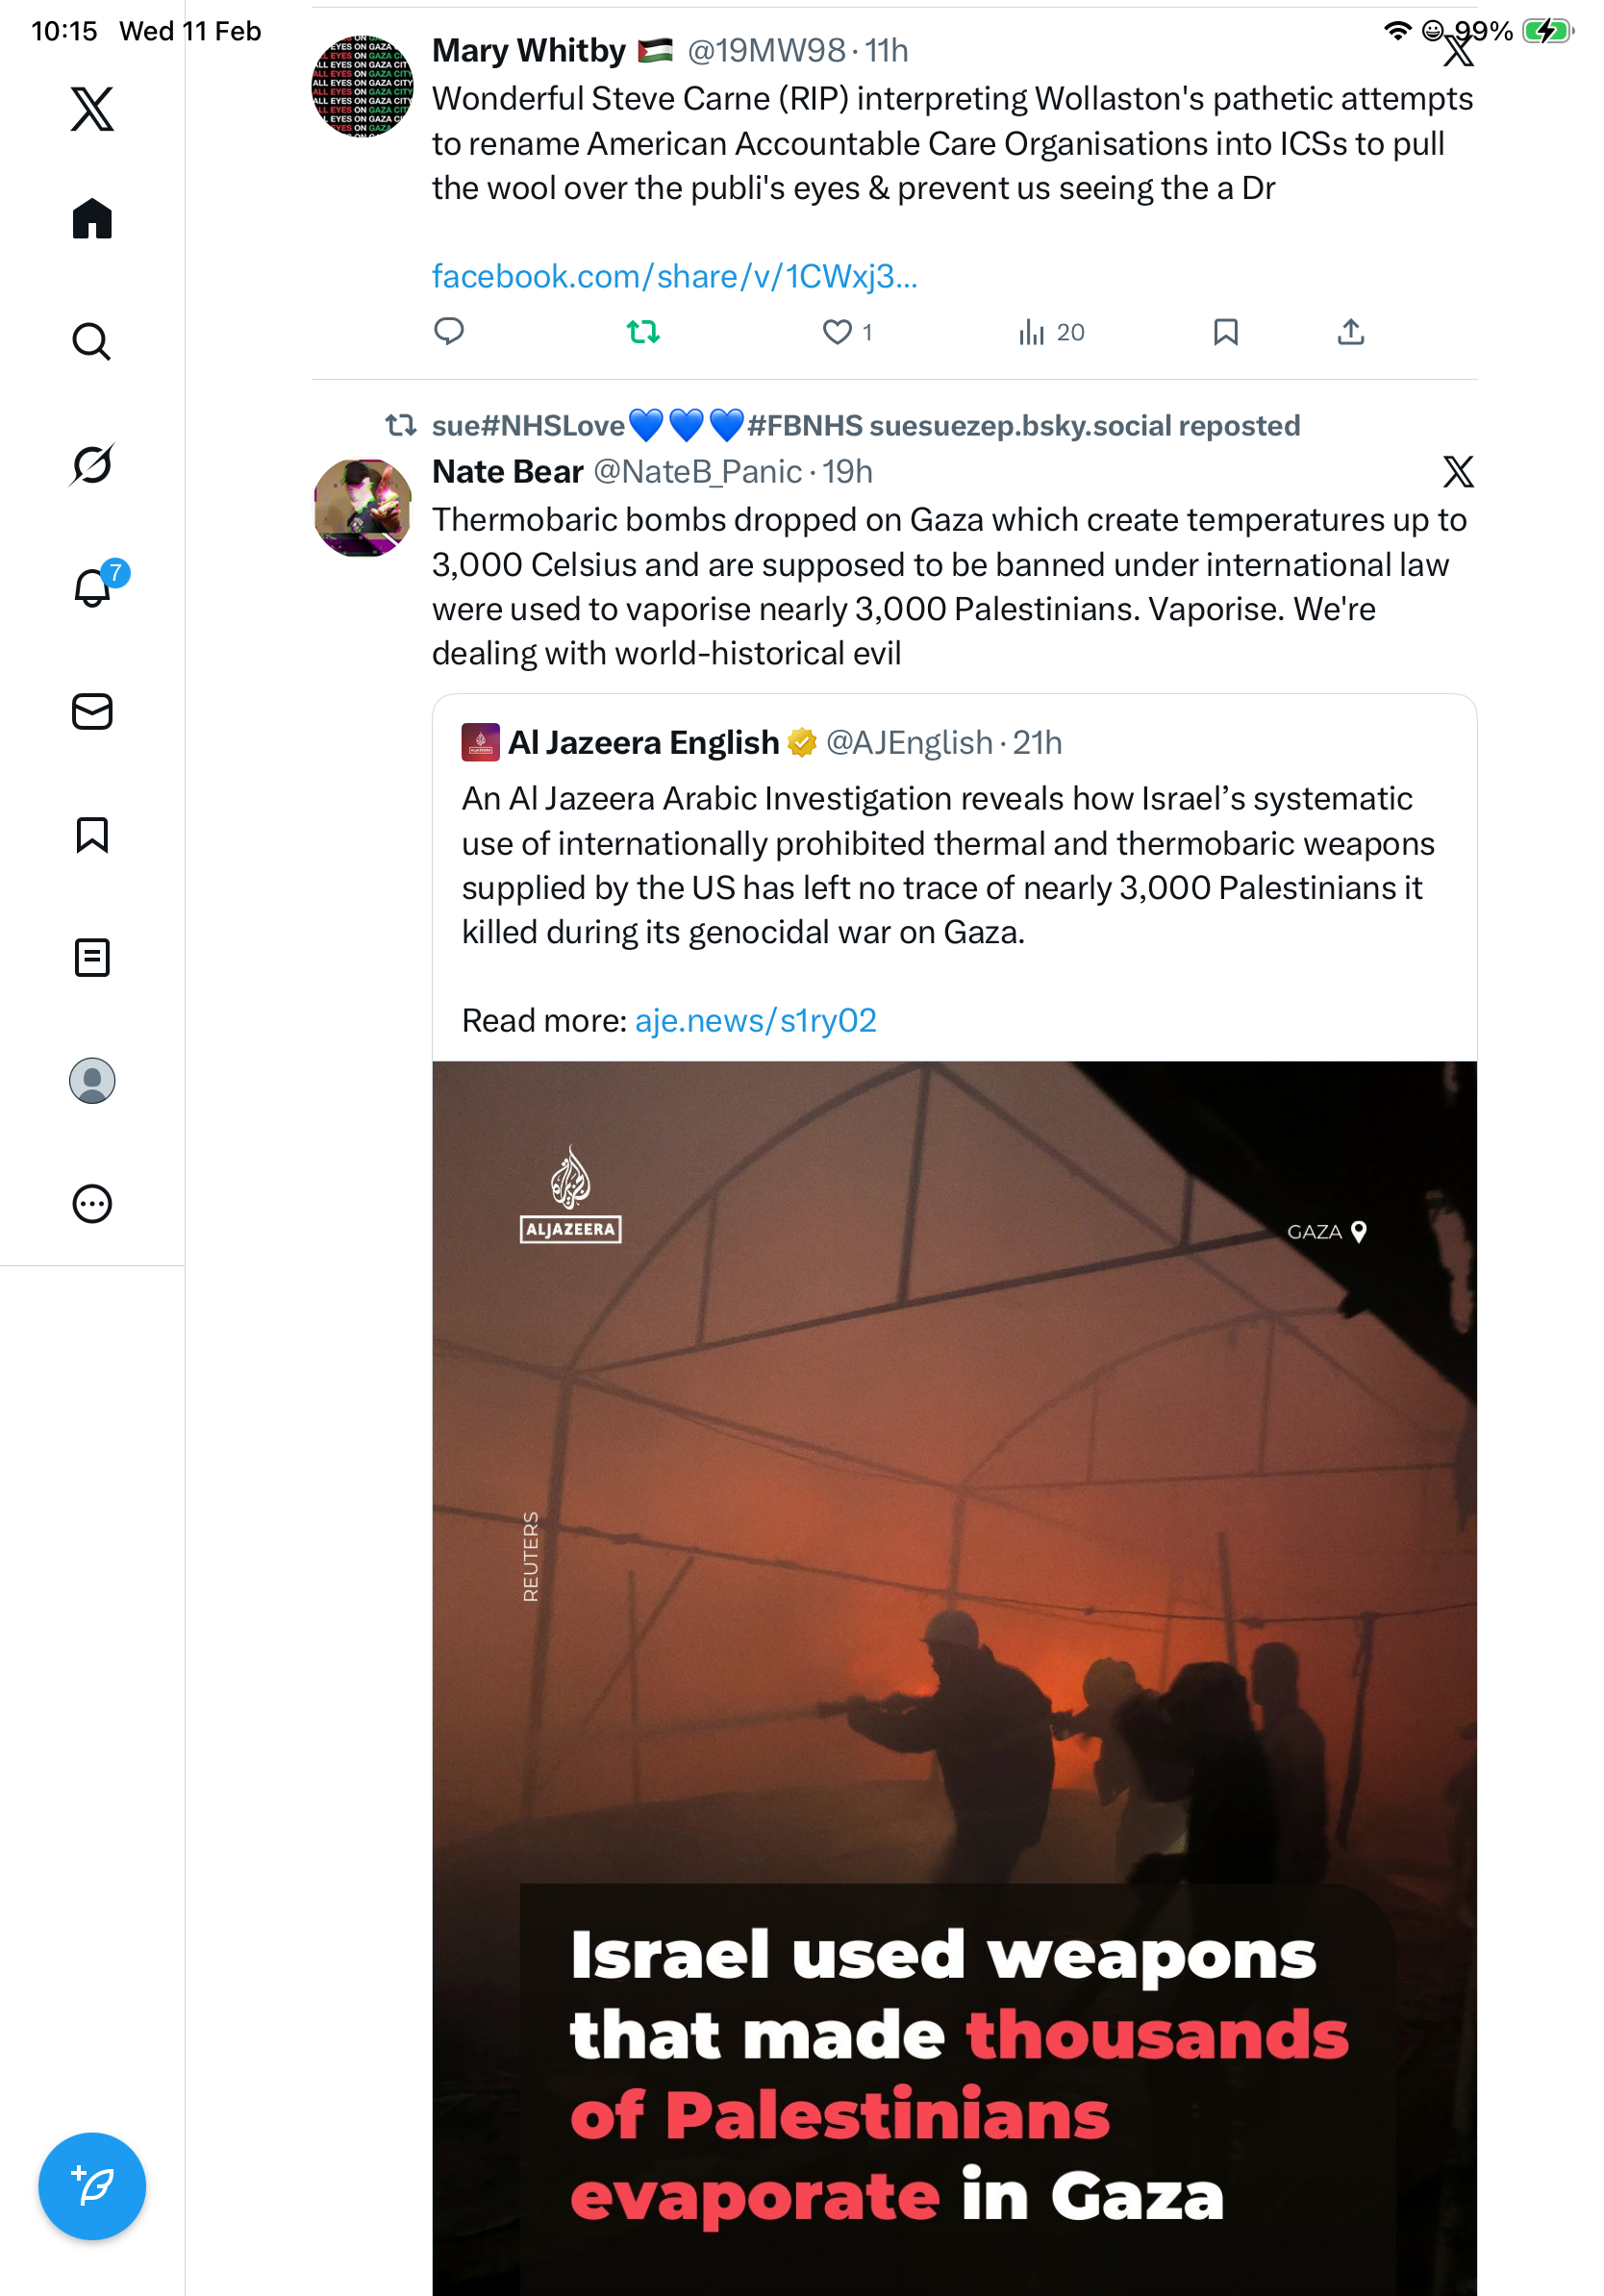Undo repost on Mary Whitby's post

coord(643,332)
